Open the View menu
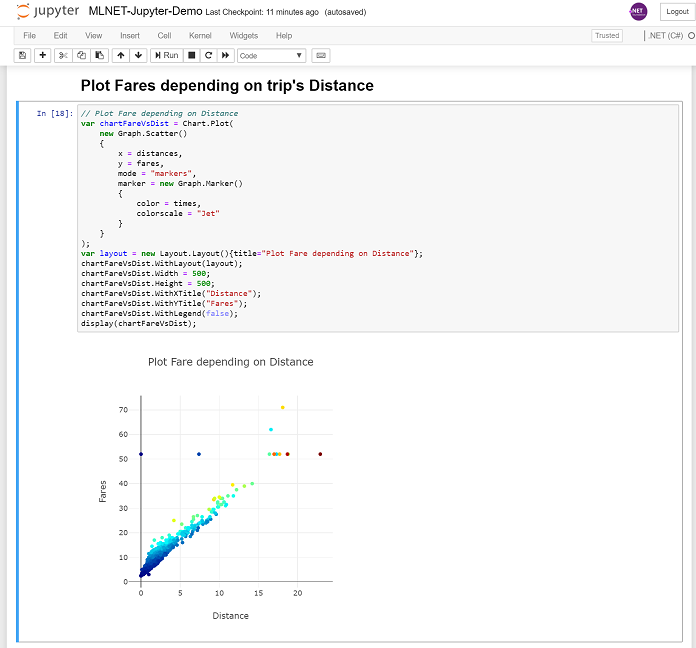This screenshot has height=648, width=696. pos(93,36)
